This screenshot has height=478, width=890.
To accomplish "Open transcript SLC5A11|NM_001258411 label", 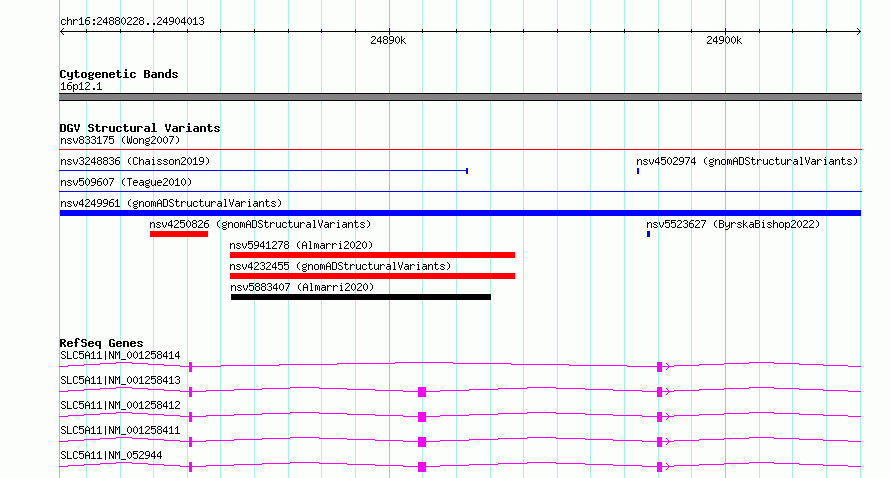I will [x=120, y=430].
